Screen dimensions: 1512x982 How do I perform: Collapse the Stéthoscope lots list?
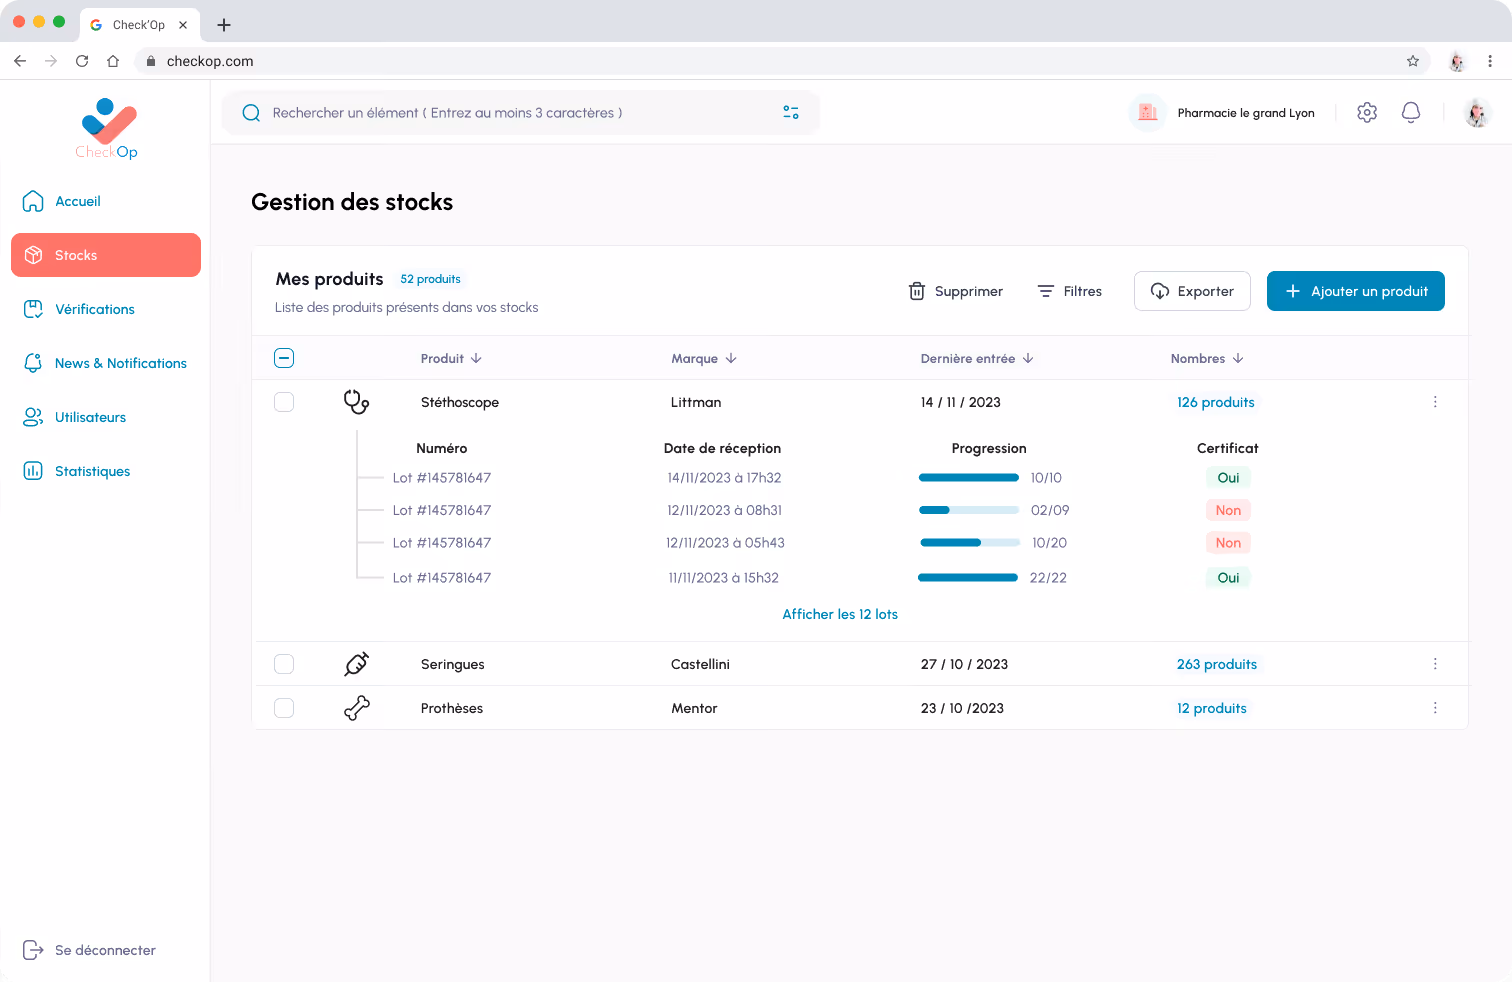(284, 357)
